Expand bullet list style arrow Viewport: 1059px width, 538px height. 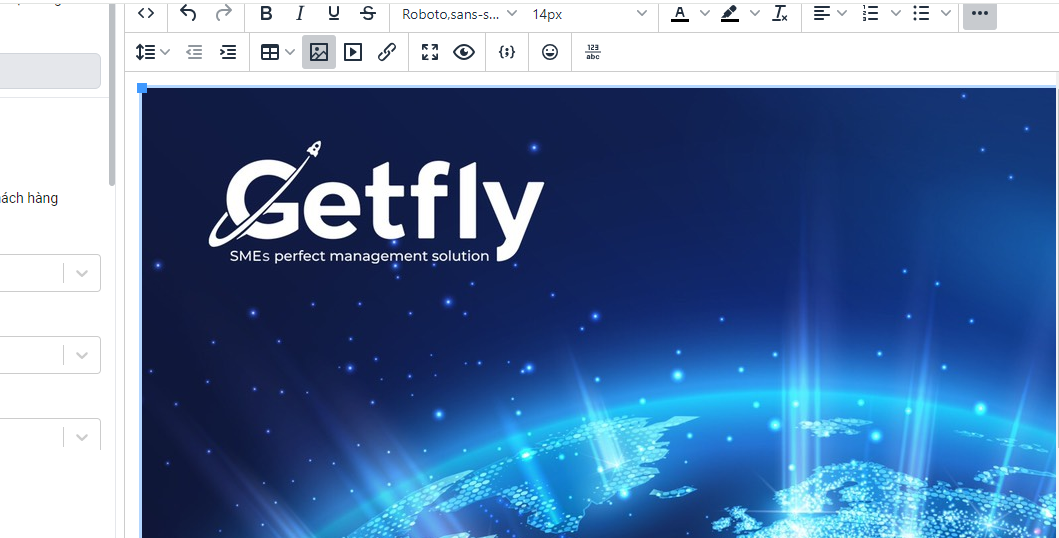tap(946, 14)
